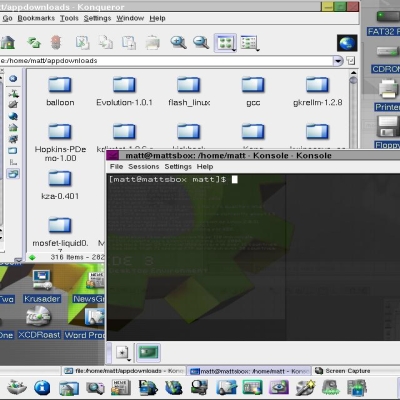Zoom in with the magnifier plus icon
This screenshot has height=400, width=400.
click(178, 43)
